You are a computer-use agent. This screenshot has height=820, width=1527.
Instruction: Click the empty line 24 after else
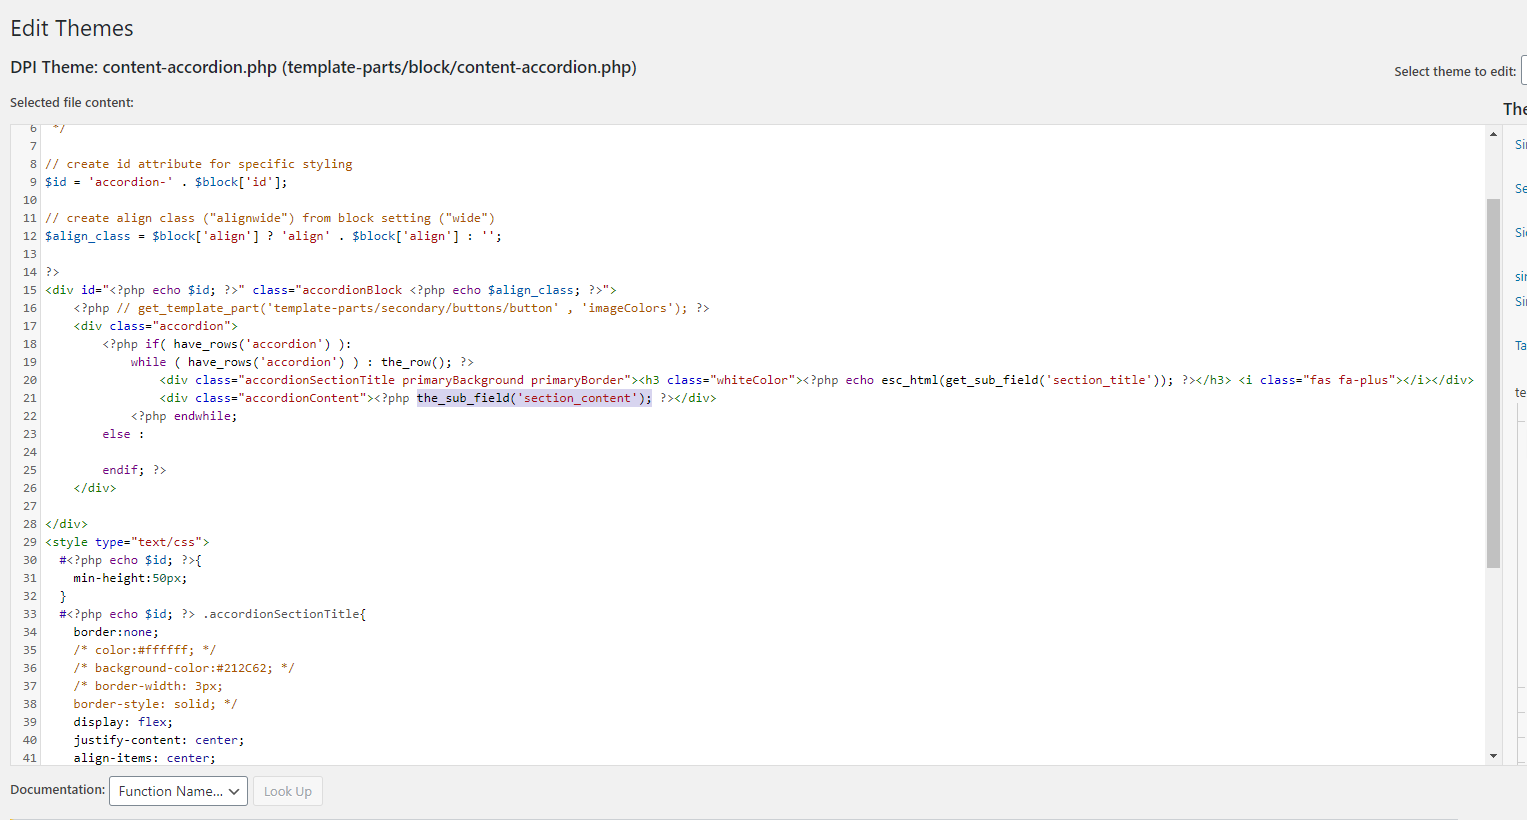(x=300, y=452)
